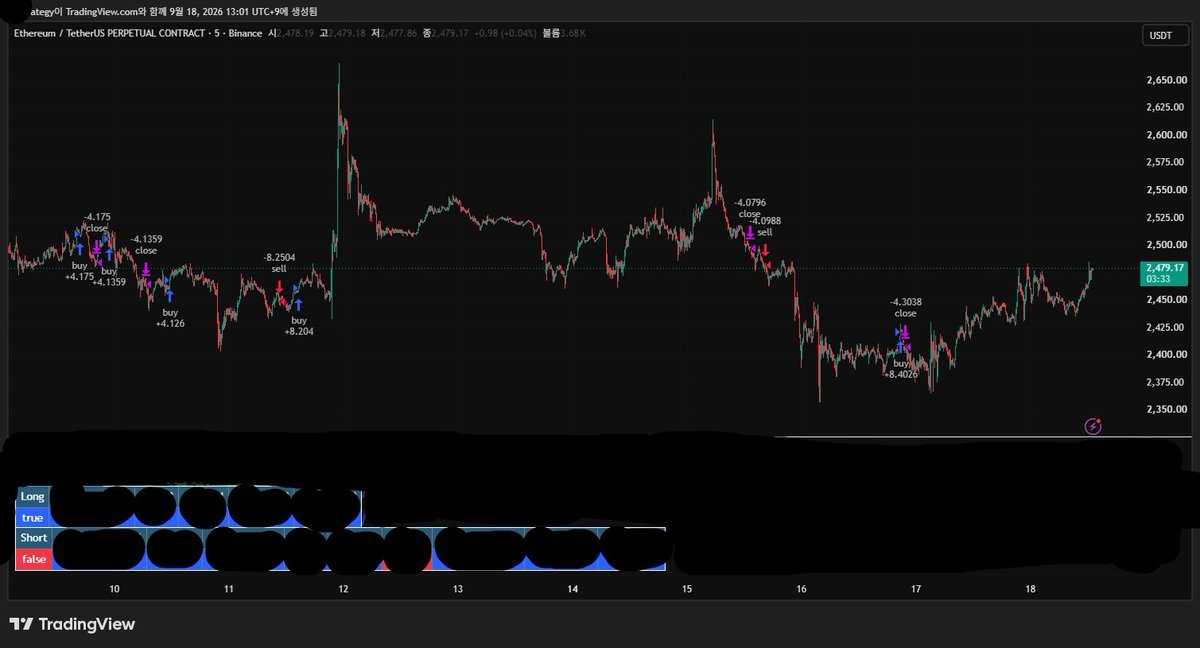Image resolution: width=1200 pixels, height=648 pixels.
Task: Click the buy +4.126 trade label
Action: 170,317
